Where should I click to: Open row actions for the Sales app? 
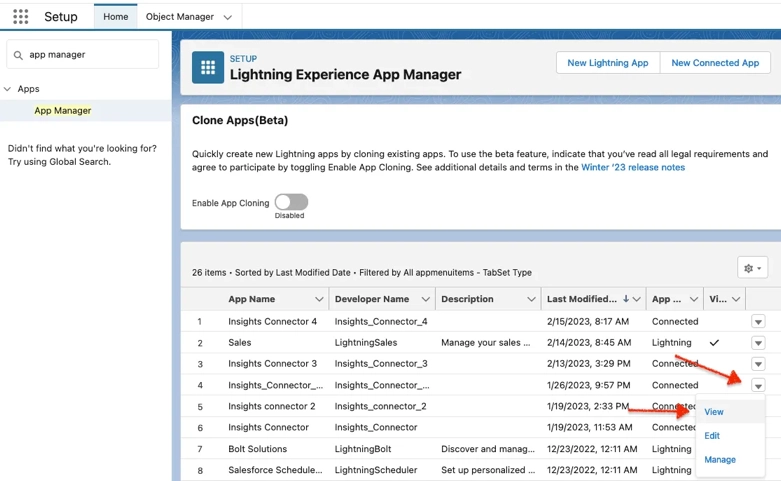758,343
